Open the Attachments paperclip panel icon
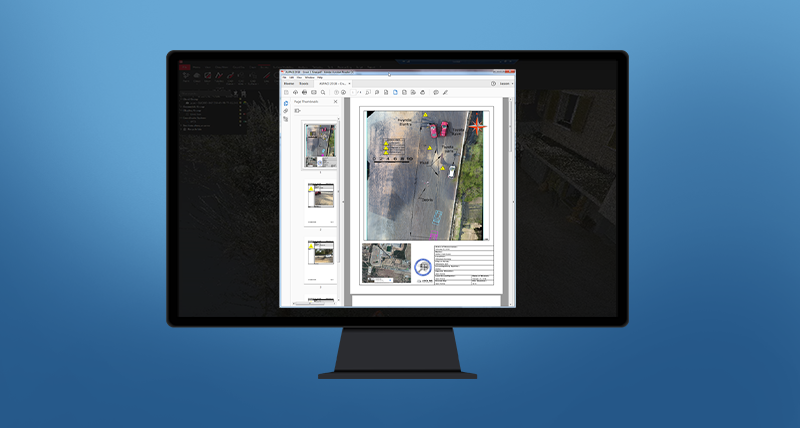This screenshot has height=428, width=800. click(285, 111)
